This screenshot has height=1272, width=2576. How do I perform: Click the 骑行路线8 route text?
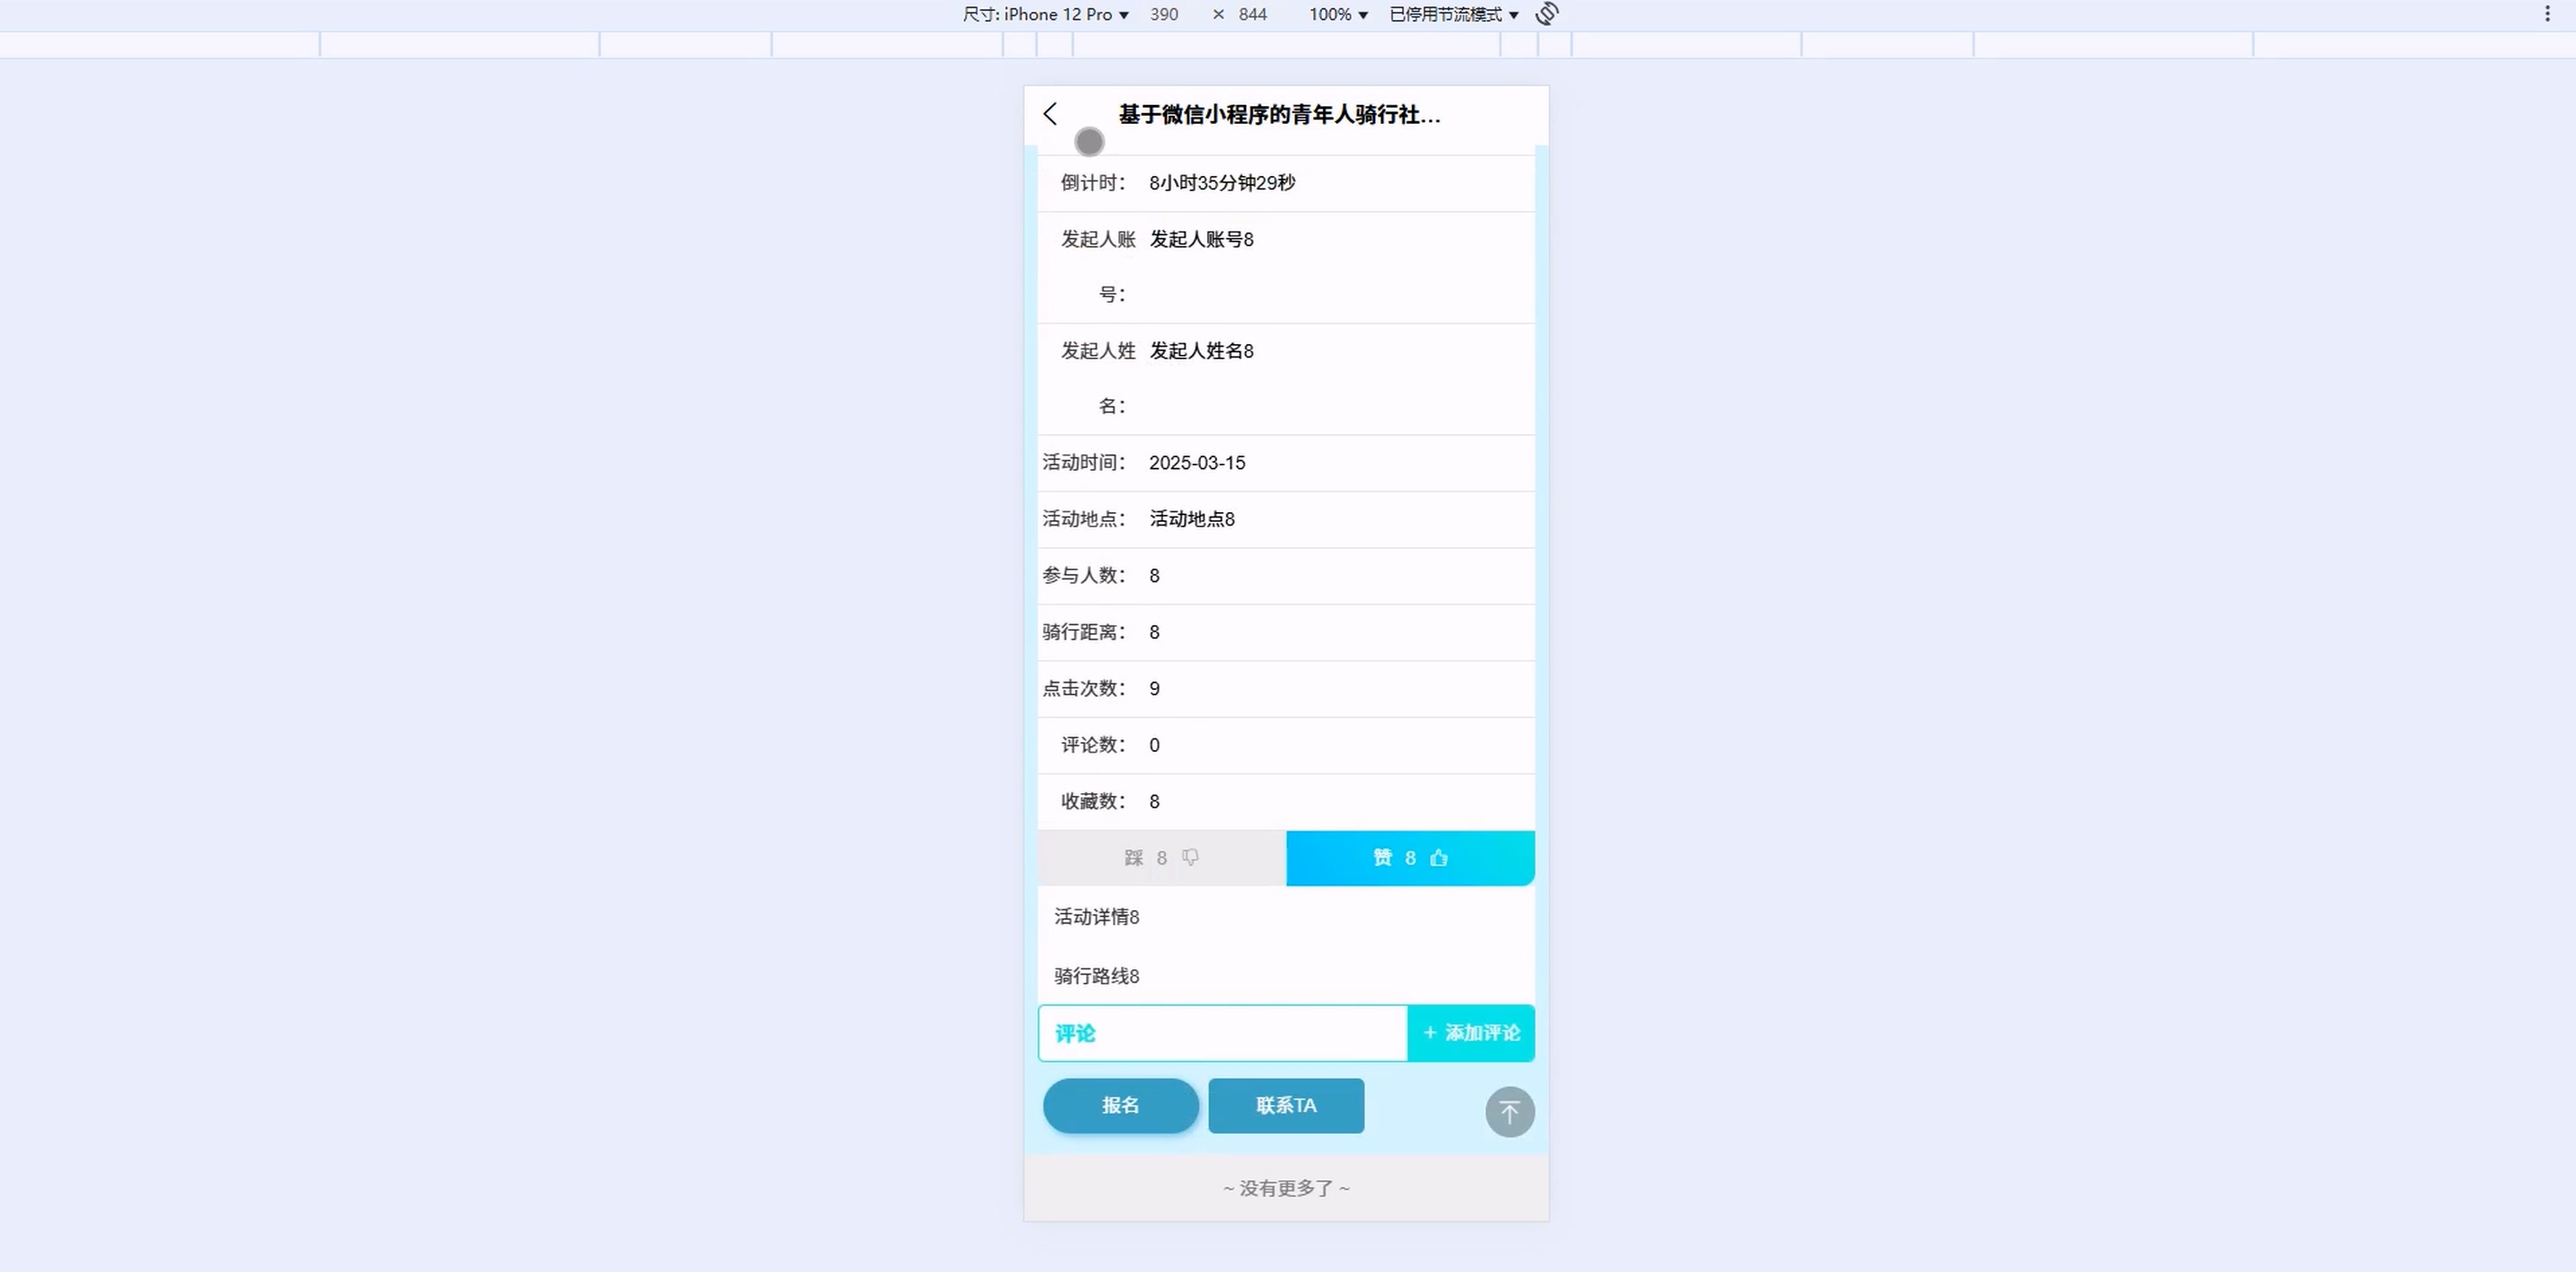point(1097,976)
